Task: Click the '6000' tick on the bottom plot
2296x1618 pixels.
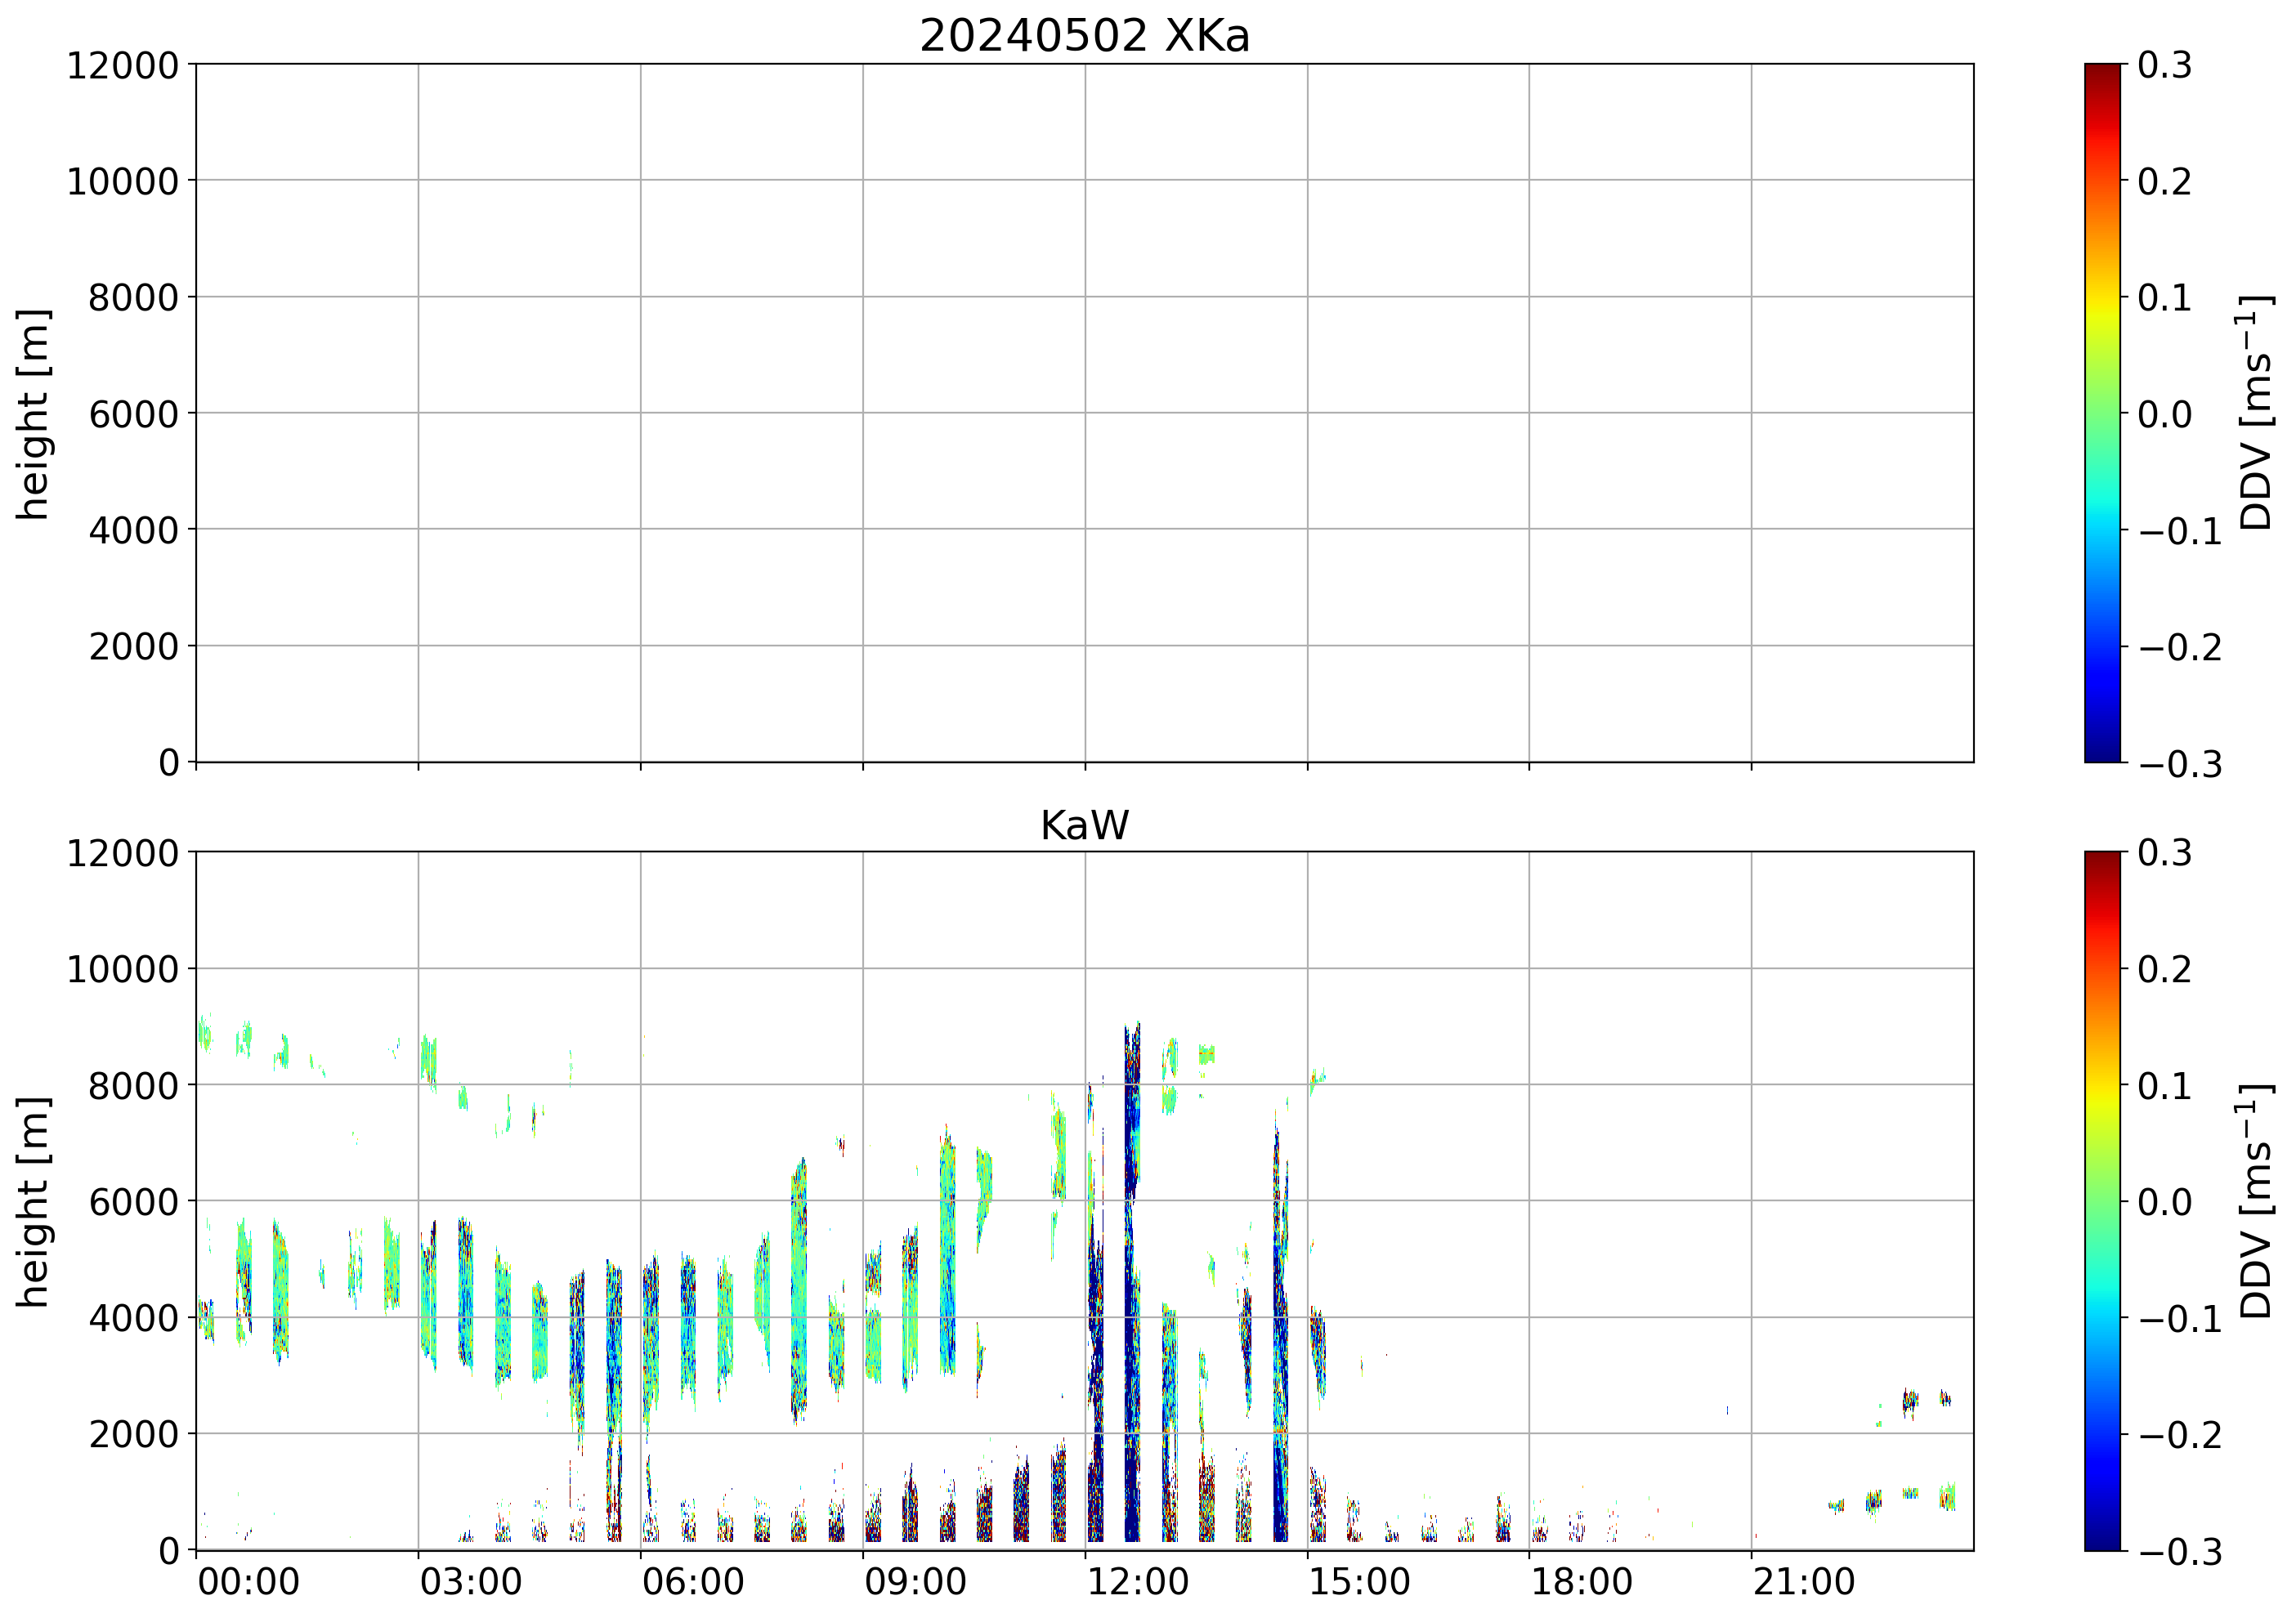Action: (x=133, y=1202)
